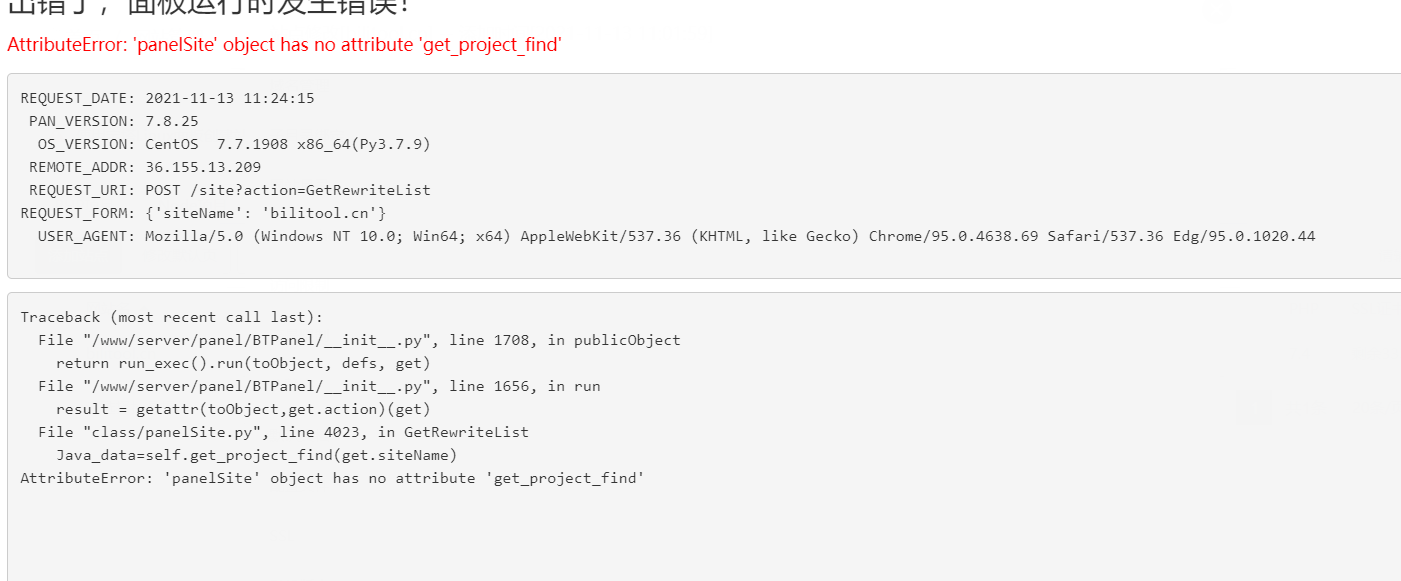The width and height of the screenshot is (1401, 581).
Task: Click the 'return run_exec().run' code line
Action: click(x=243, y=363)
